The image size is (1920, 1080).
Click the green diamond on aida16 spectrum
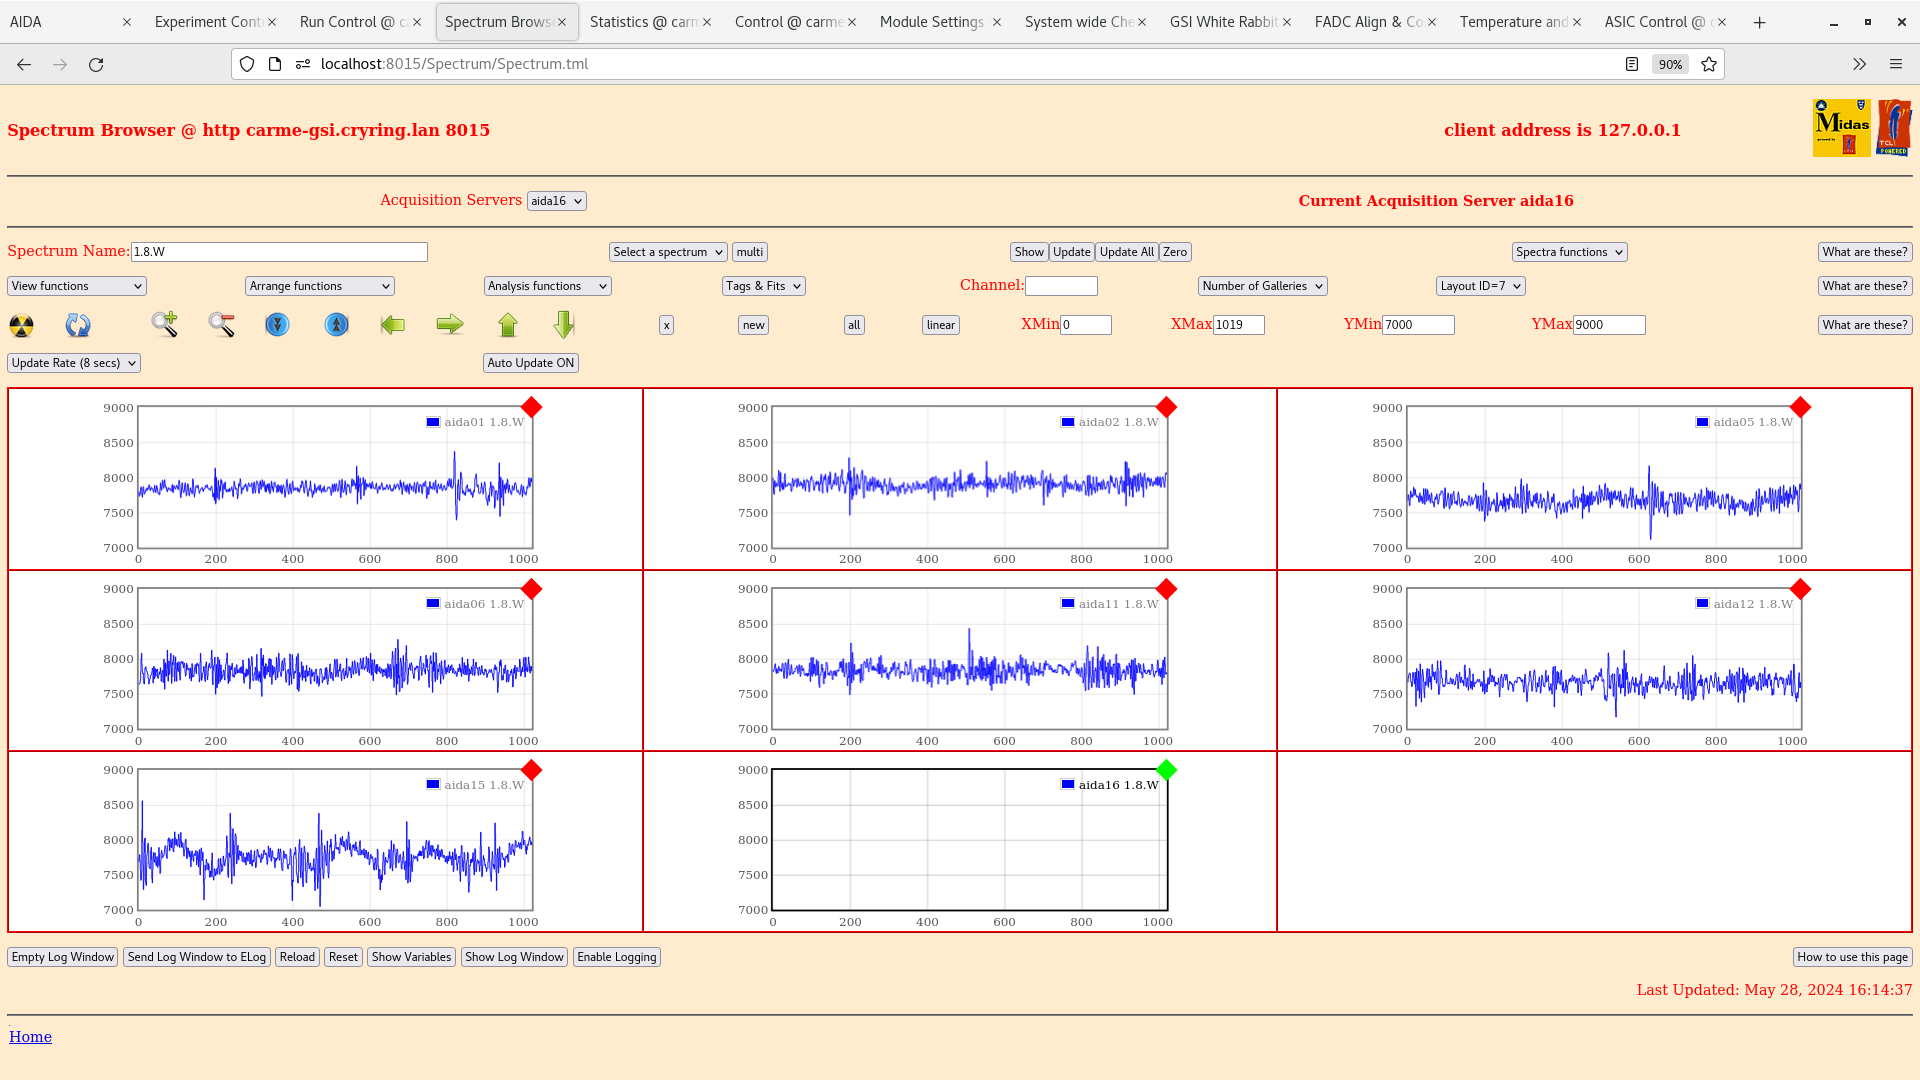(1166, 770)
